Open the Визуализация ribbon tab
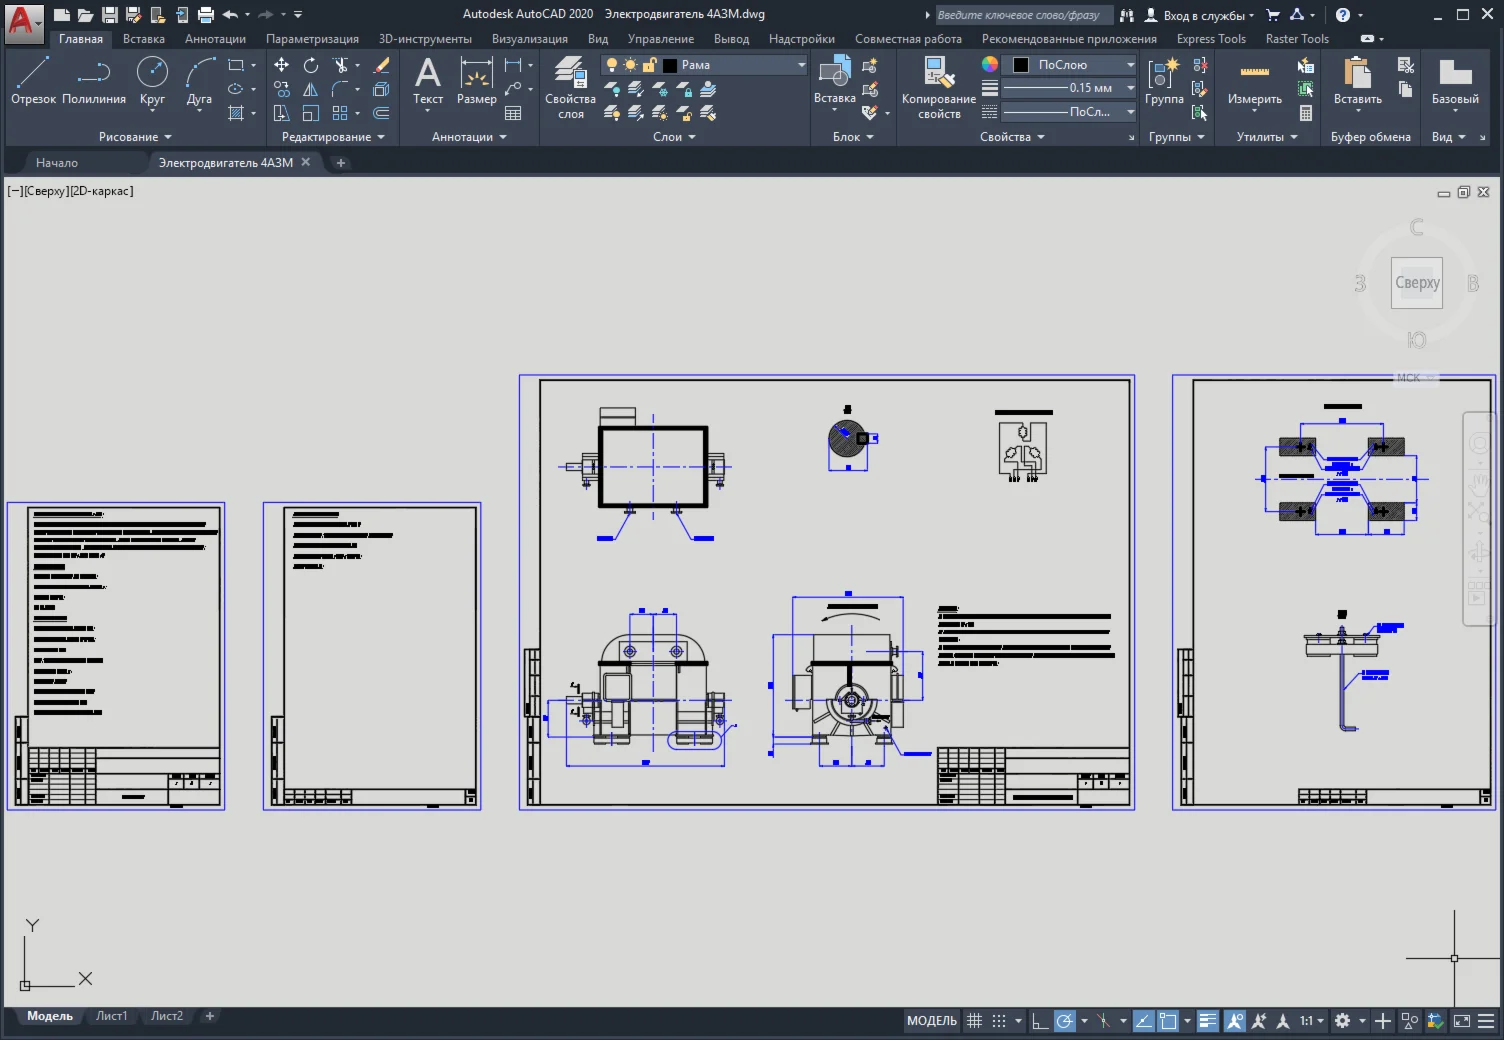Viewport: 1504px width, 1040px height. point(530,39)
